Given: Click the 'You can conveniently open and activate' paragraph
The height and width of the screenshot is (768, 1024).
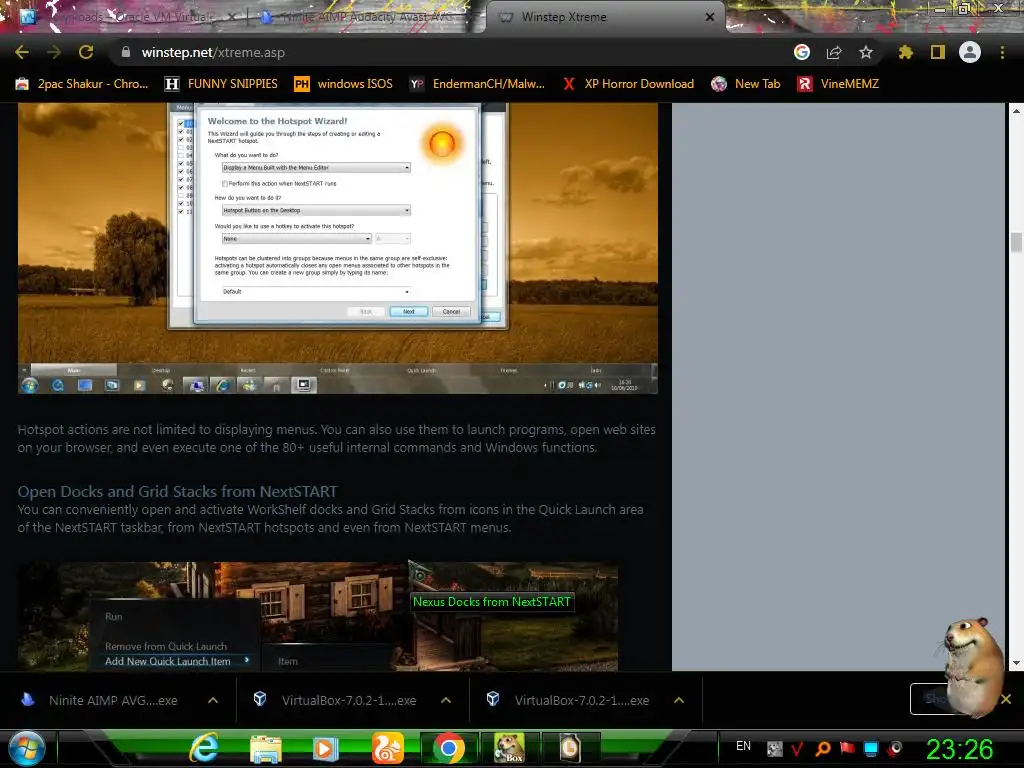Looking at the screenshot, I should [330, 519].
